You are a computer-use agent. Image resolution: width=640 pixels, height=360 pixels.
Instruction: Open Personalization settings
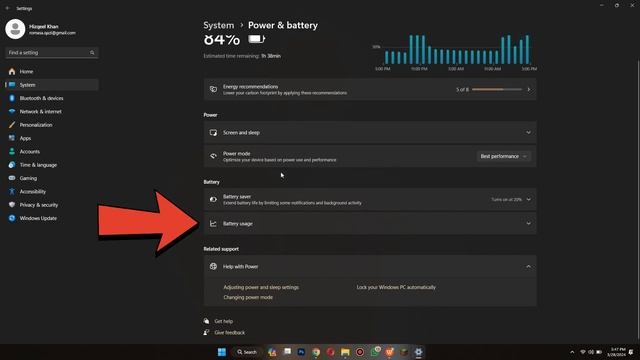coord(36,125)
